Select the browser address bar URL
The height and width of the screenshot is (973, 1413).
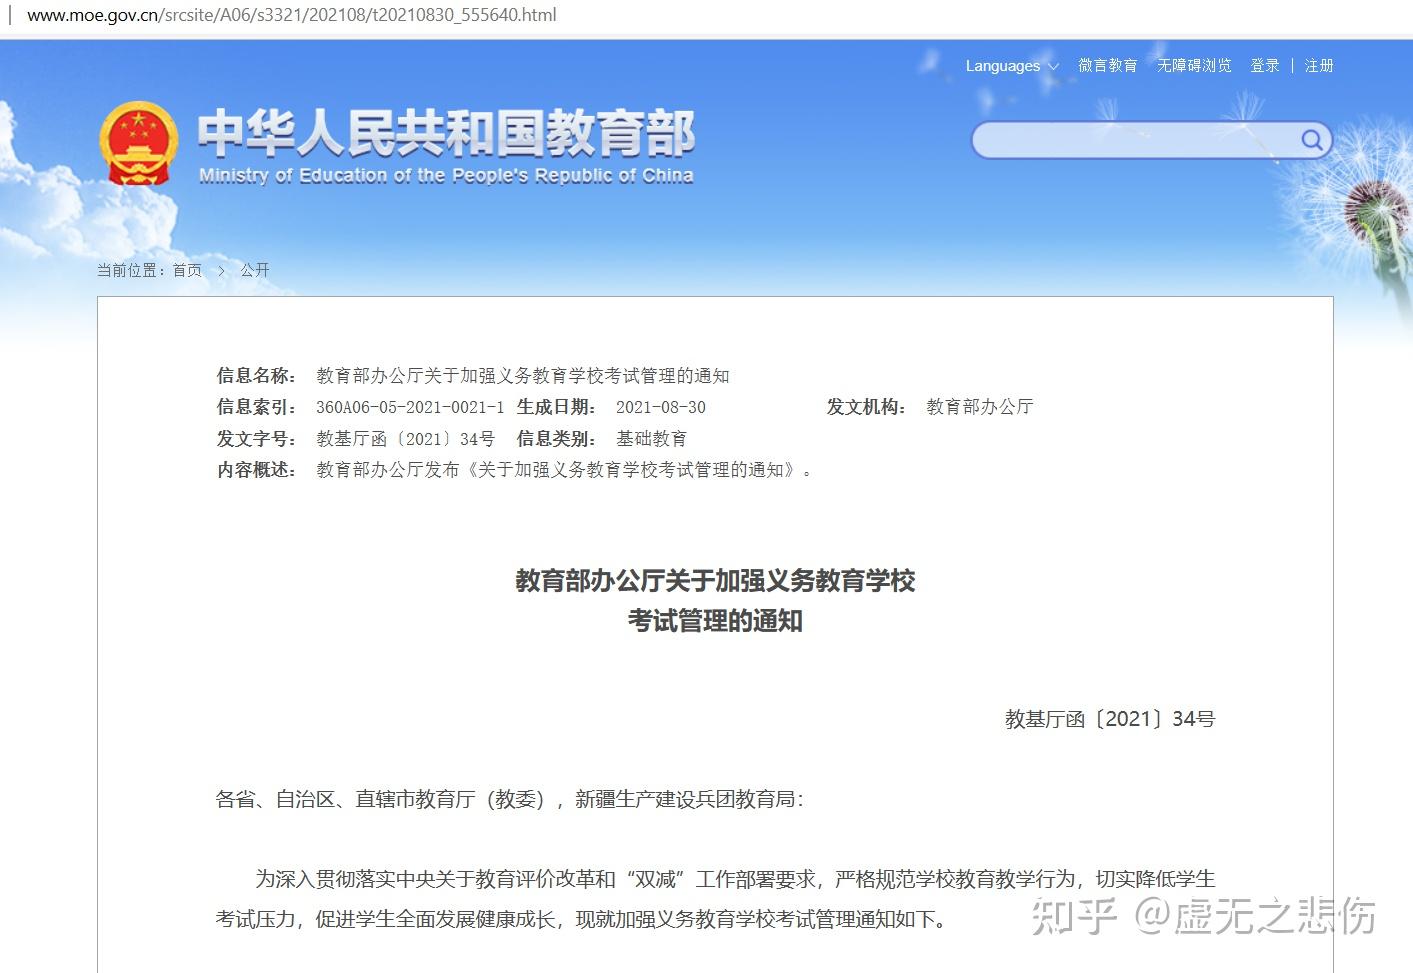click(290, 15)
